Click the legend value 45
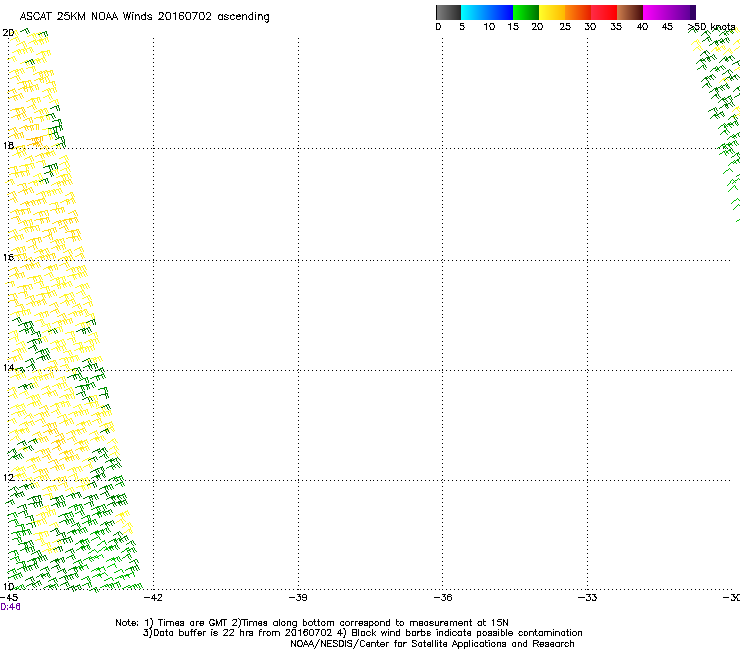 (667, 27)
